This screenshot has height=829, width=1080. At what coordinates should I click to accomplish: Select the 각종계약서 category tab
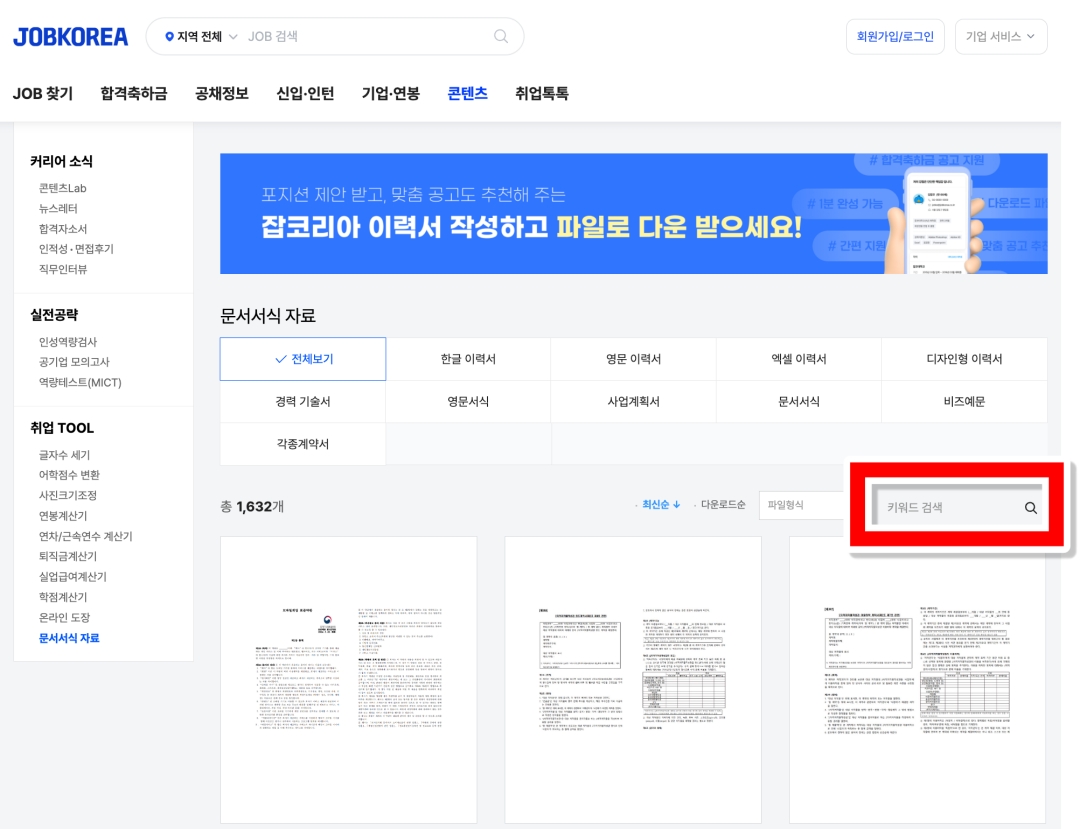click(303, 444)
